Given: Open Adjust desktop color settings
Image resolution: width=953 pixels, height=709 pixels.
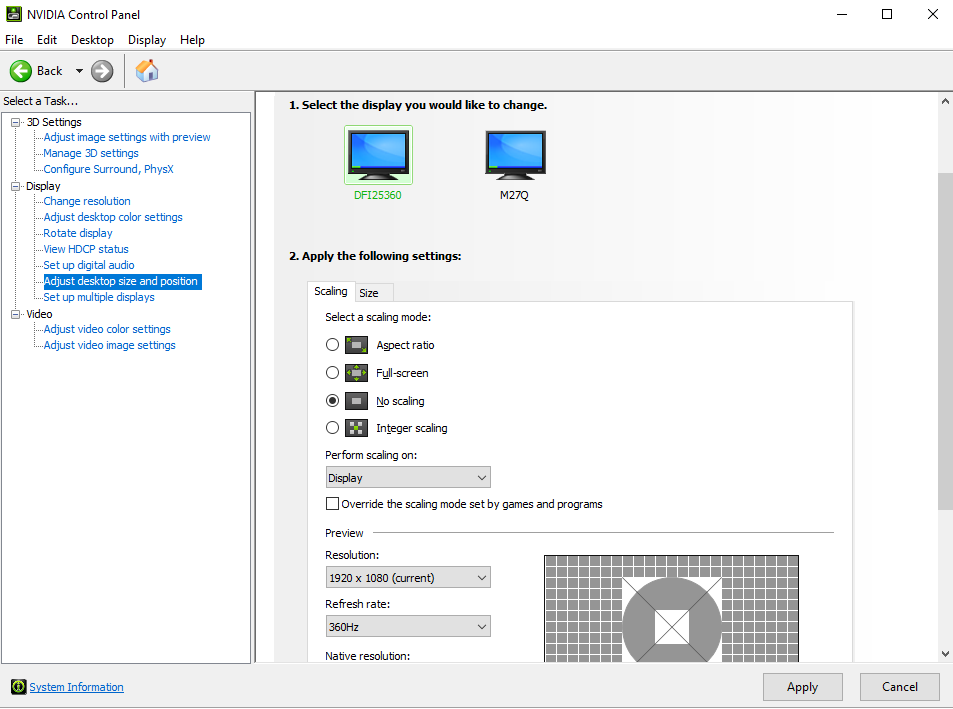Looking at the screenshot, I should [x=112, y=217].
